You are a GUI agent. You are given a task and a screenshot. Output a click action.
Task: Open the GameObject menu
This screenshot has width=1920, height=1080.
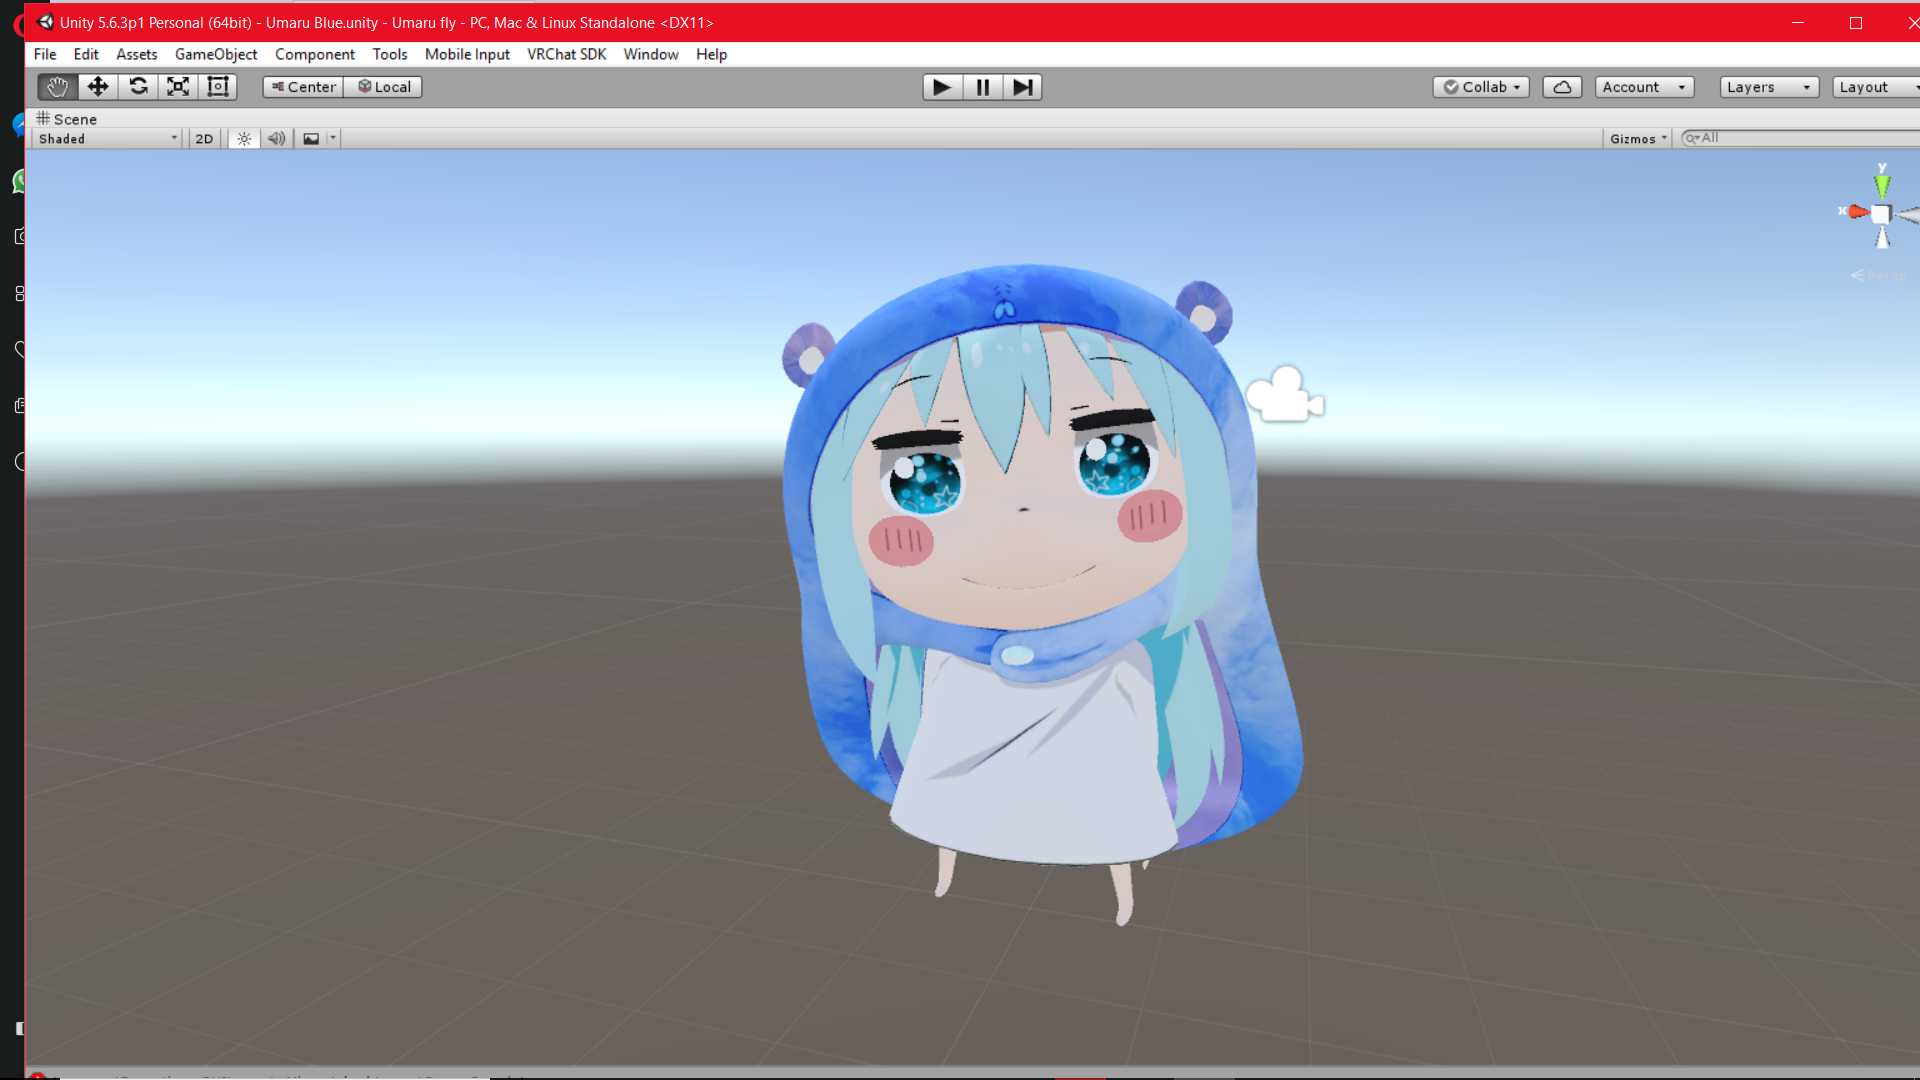[216, 54]
